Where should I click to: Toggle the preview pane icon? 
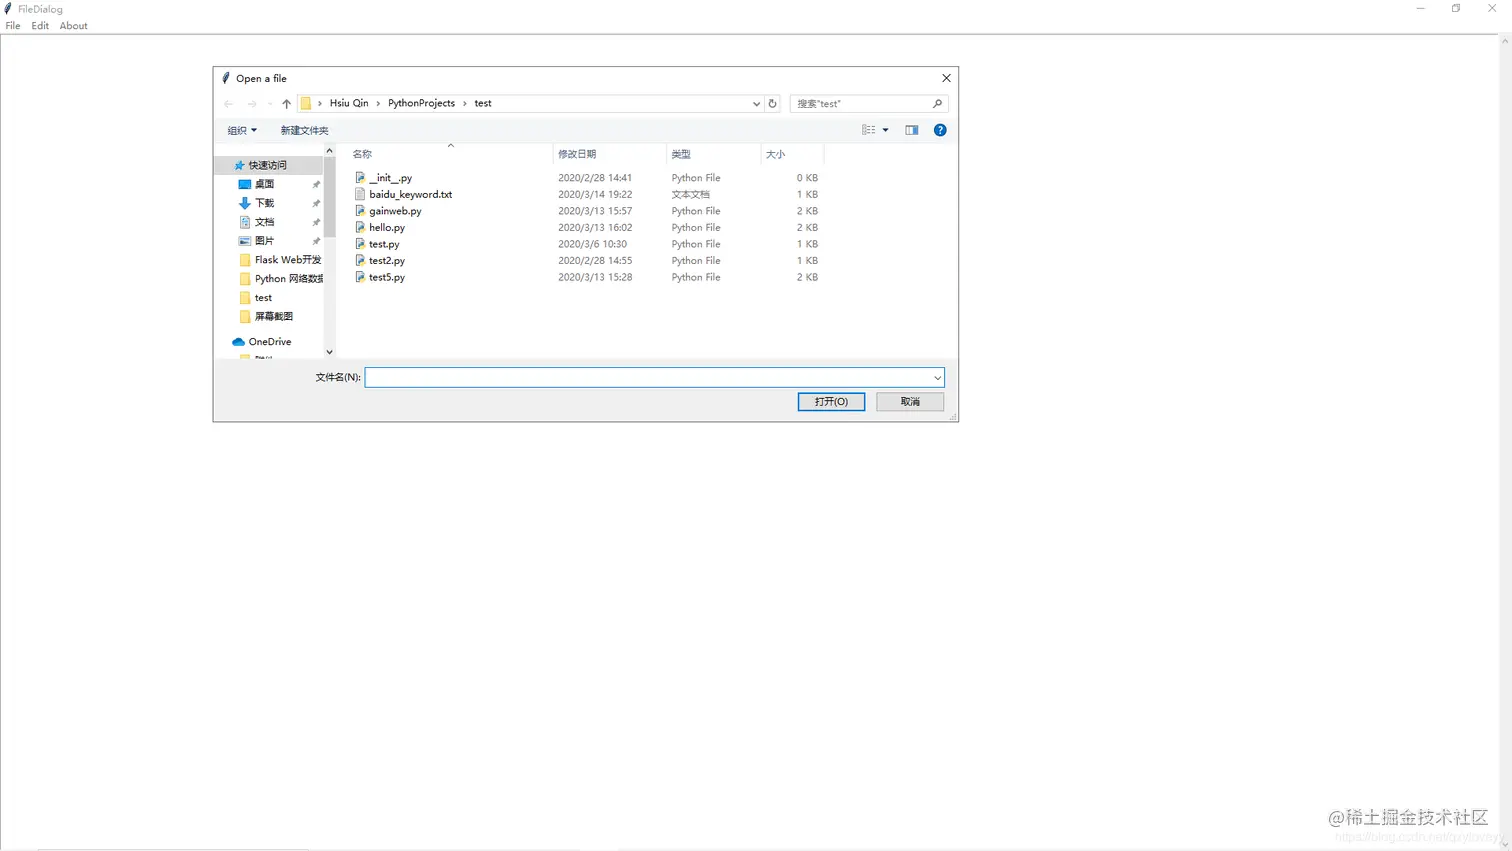coord(912,130)
